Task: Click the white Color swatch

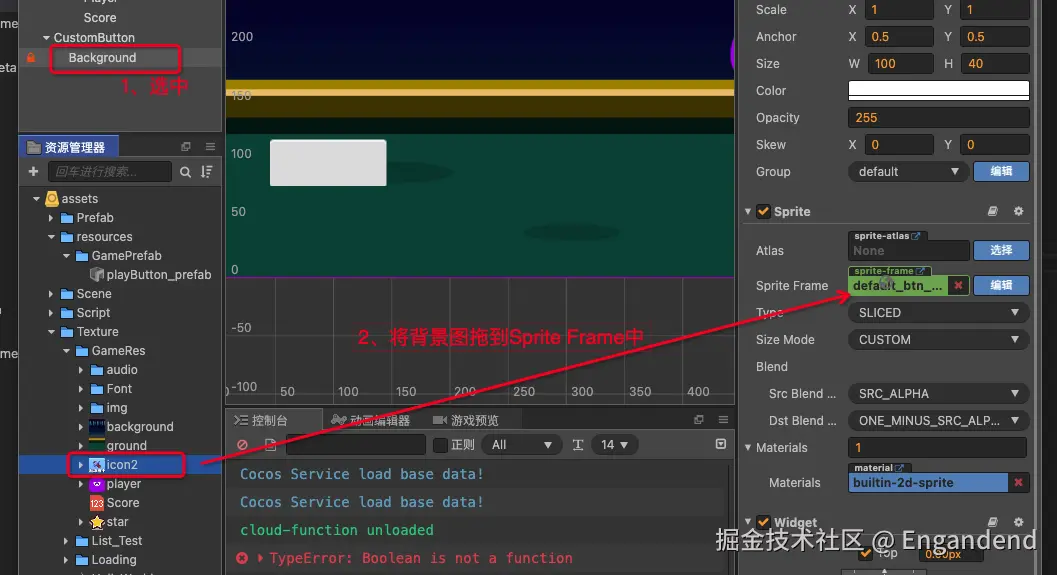Action: pyautogui.click(x=938, y=90)
